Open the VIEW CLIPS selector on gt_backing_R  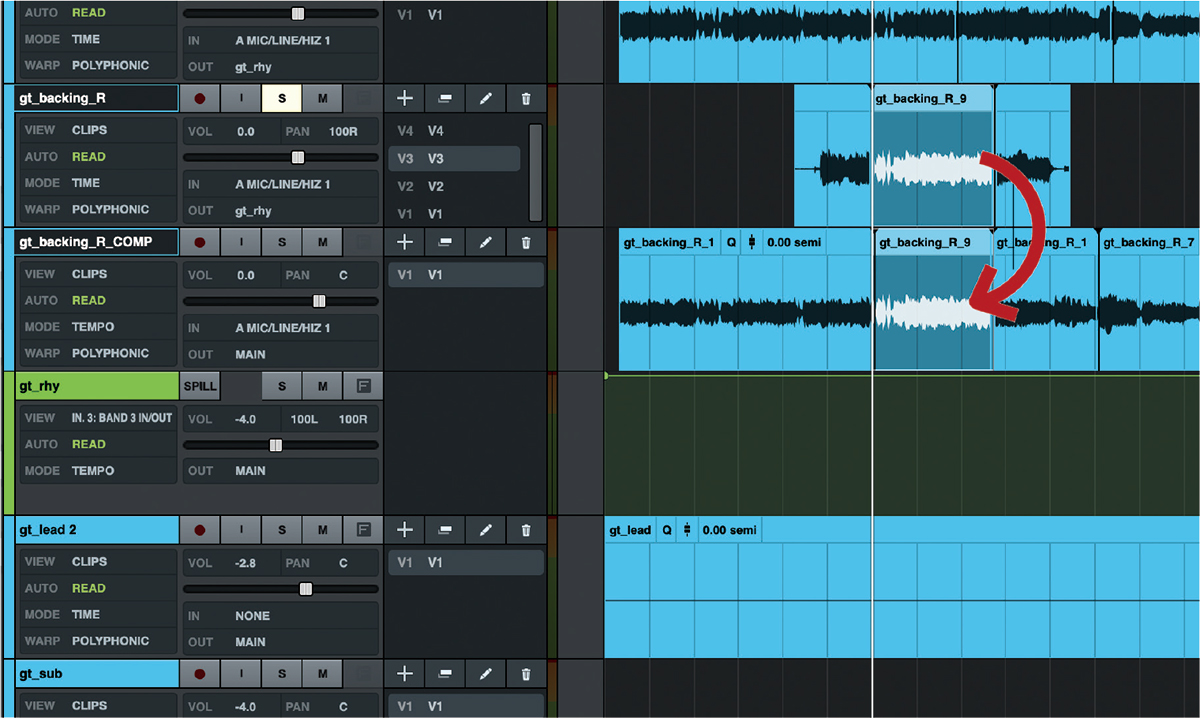point(97,130)
